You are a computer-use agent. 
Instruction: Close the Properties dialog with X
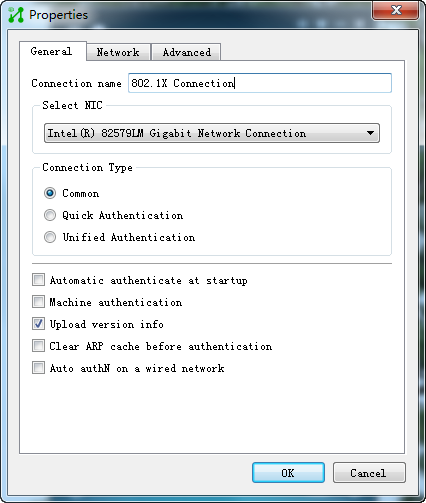tap(396, 10)
